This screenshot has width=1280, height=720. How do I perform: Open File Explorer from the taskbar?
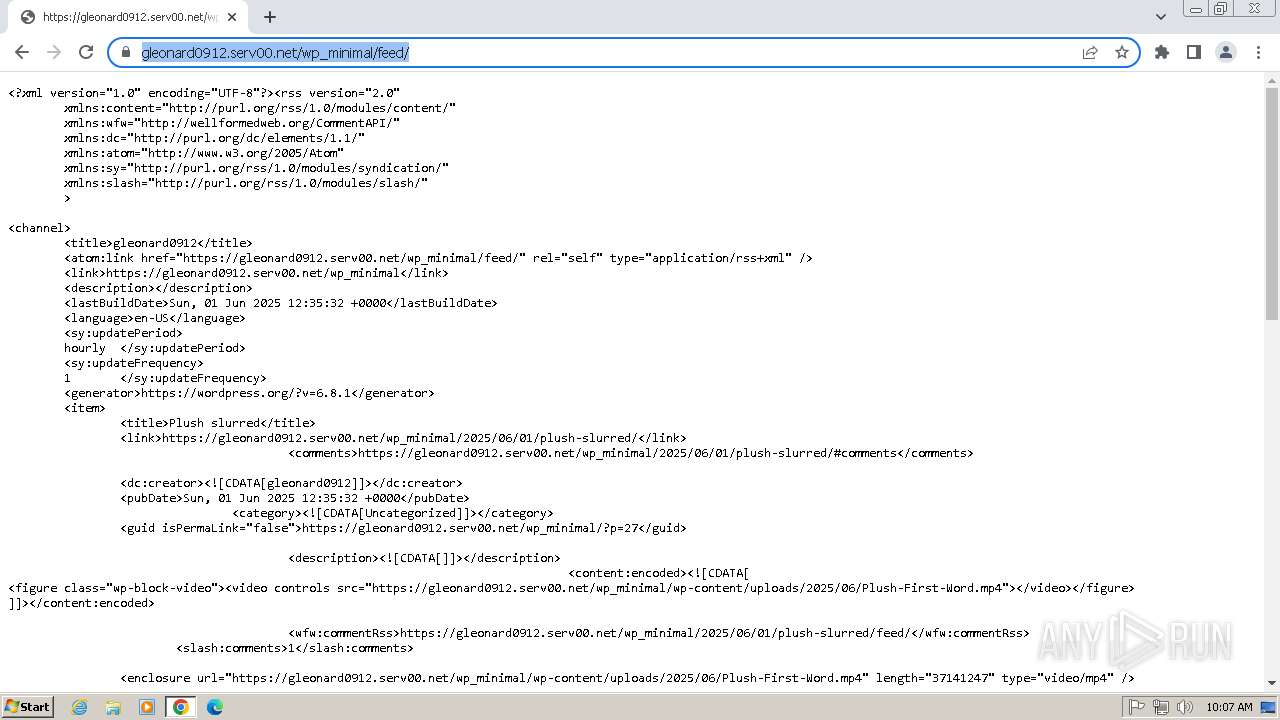(113, 707)
